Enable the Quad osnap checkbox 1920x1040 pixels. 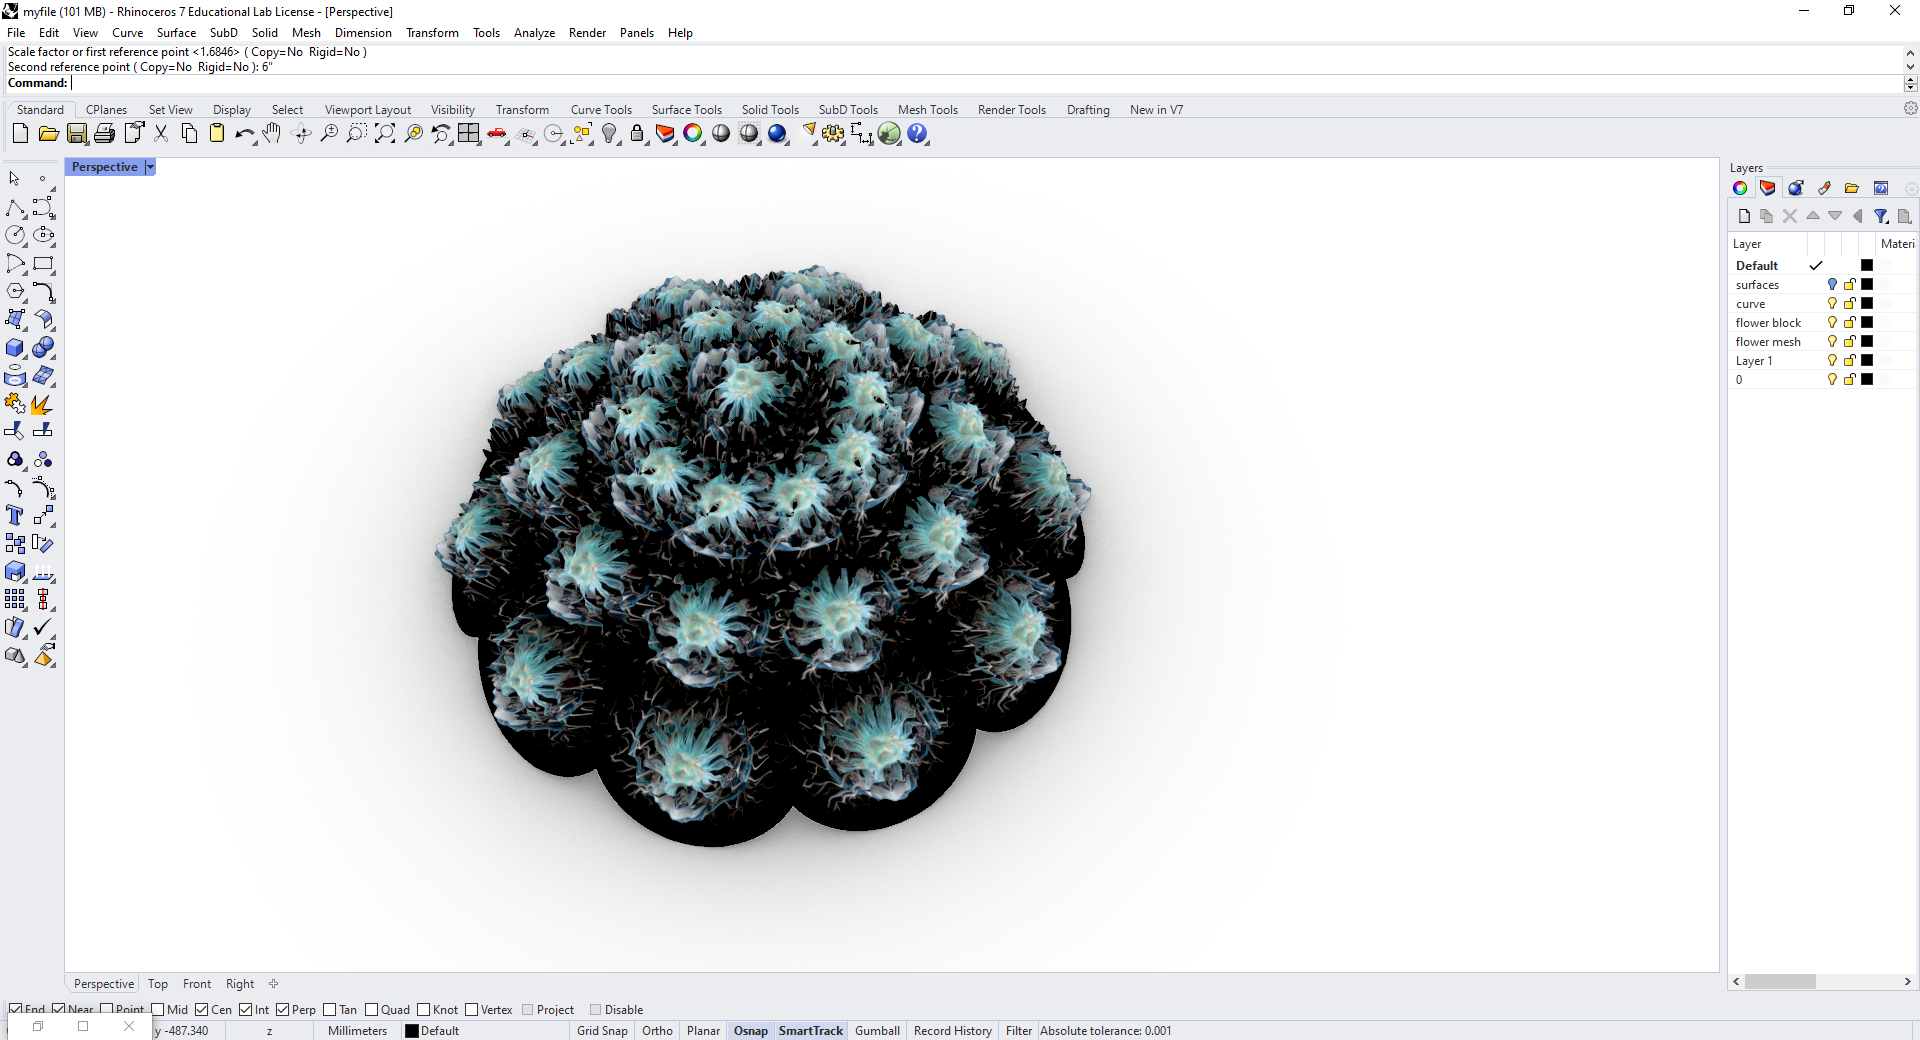[x=372, y=1010]
